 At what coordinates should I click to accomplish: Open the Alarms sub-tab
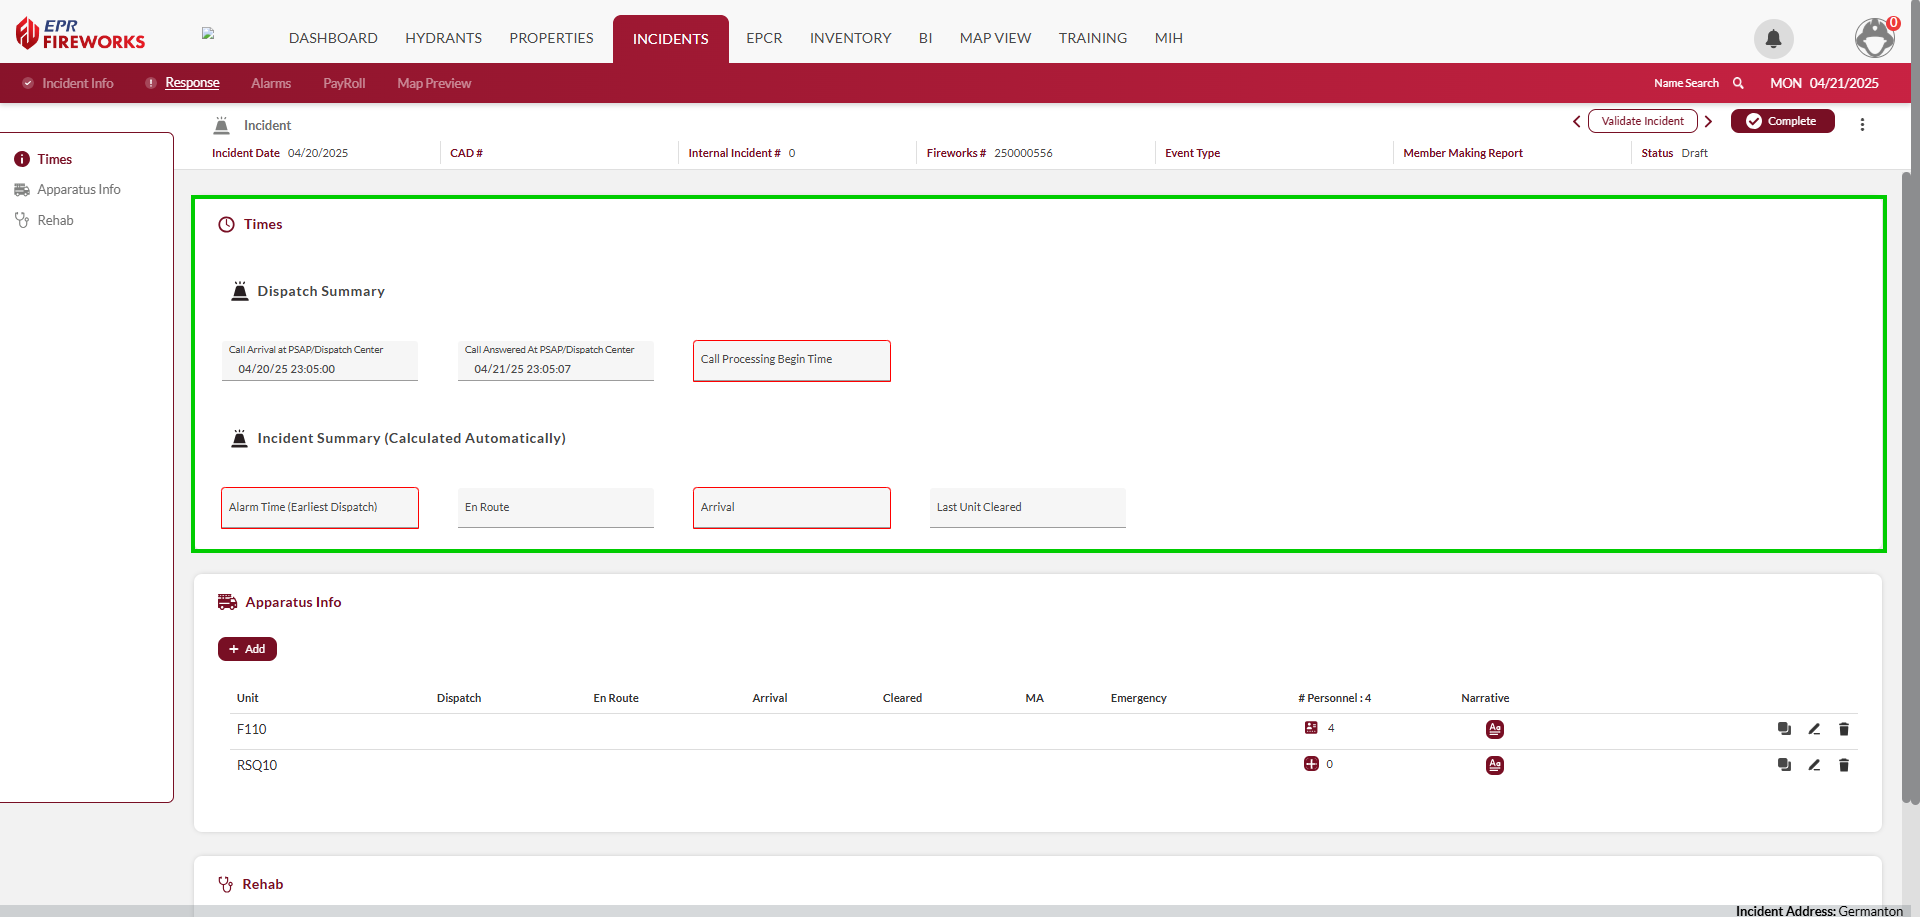click(x=271, y=84)
